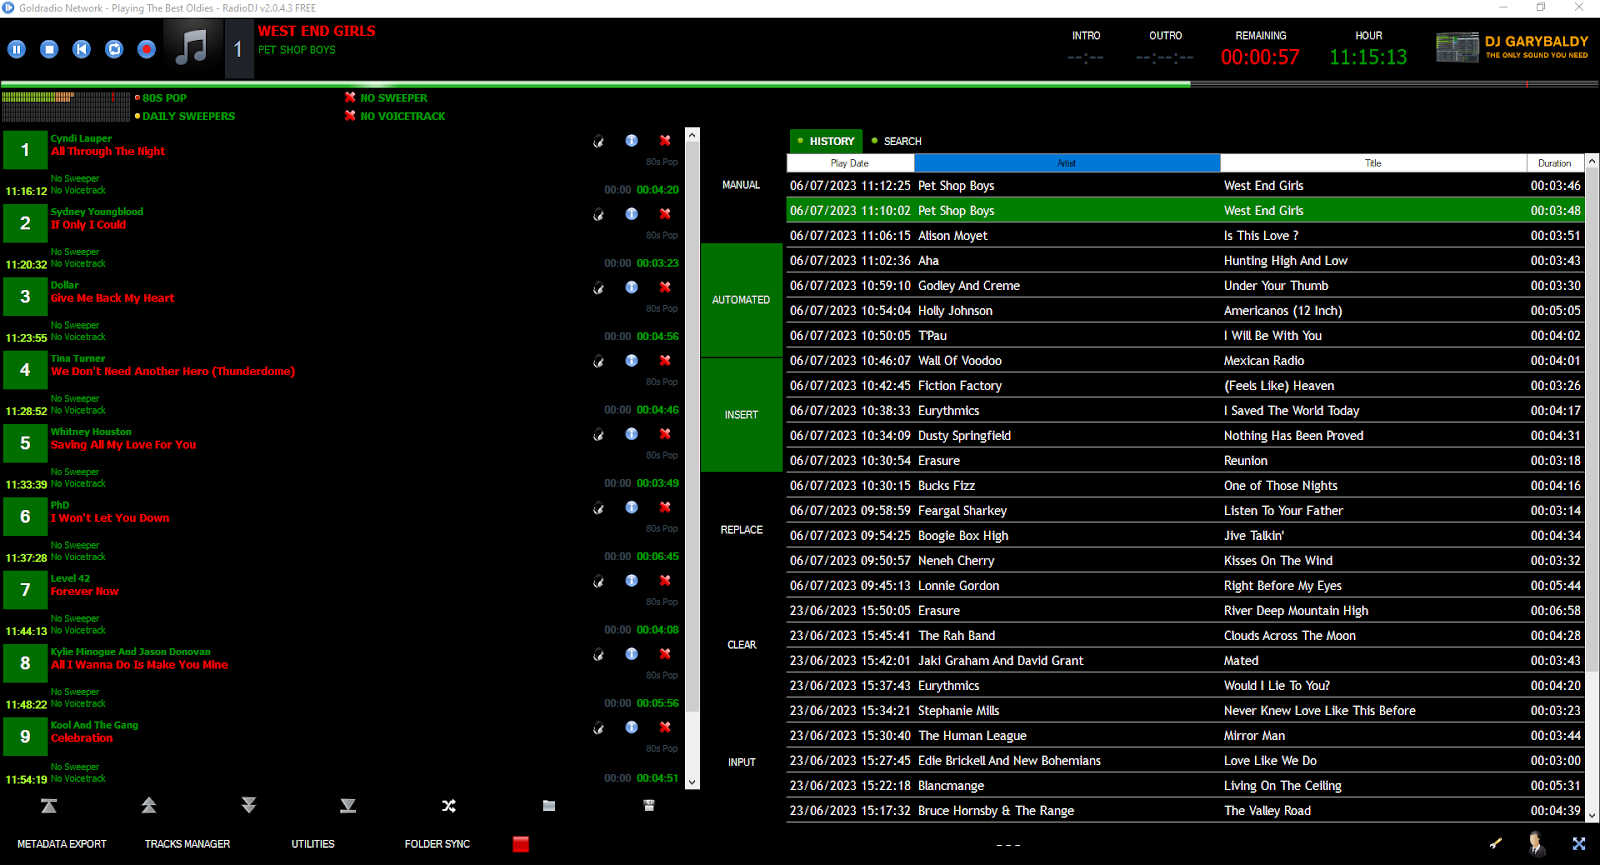Viewport: 1600px width, 865px height.
Task: Toggle AUTOMATED mode
Action: [741, 300]
